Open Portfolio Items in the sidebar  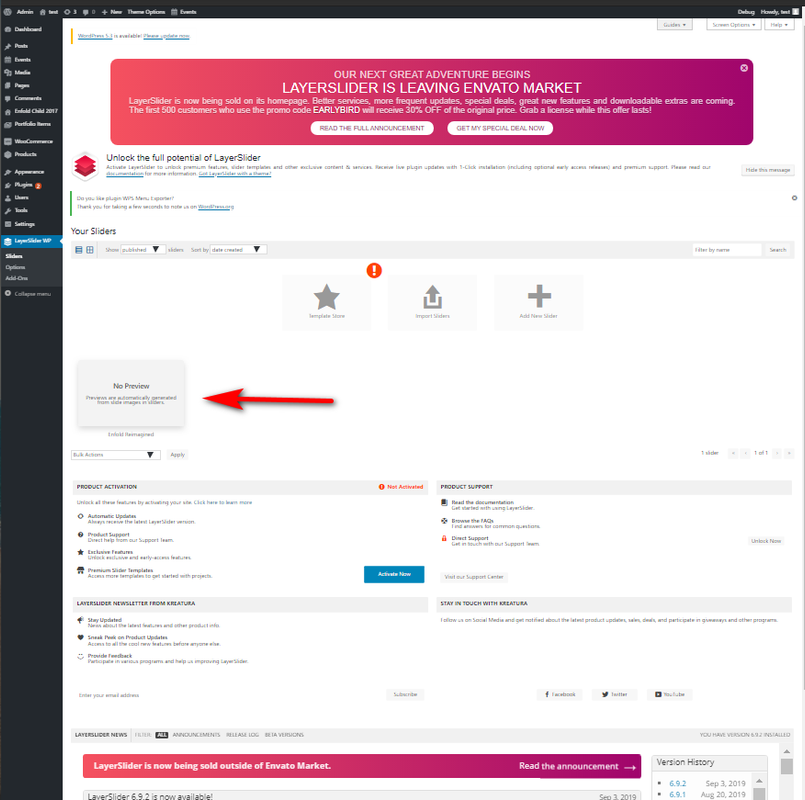pyautogui.click(x=32, y=124)
